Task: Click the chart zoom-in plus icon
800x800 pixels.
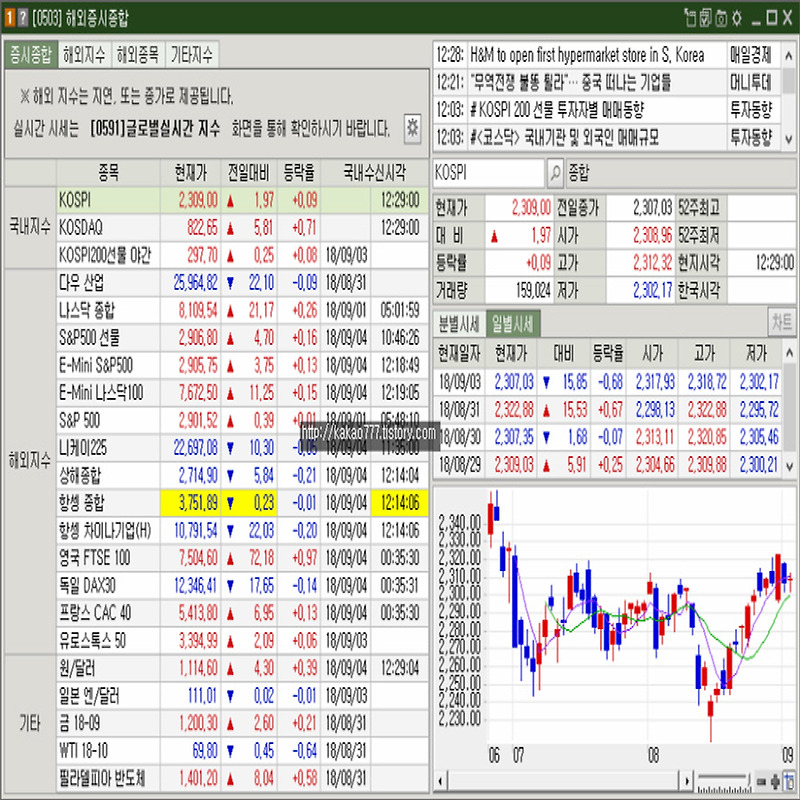Action: coord(775,782)
